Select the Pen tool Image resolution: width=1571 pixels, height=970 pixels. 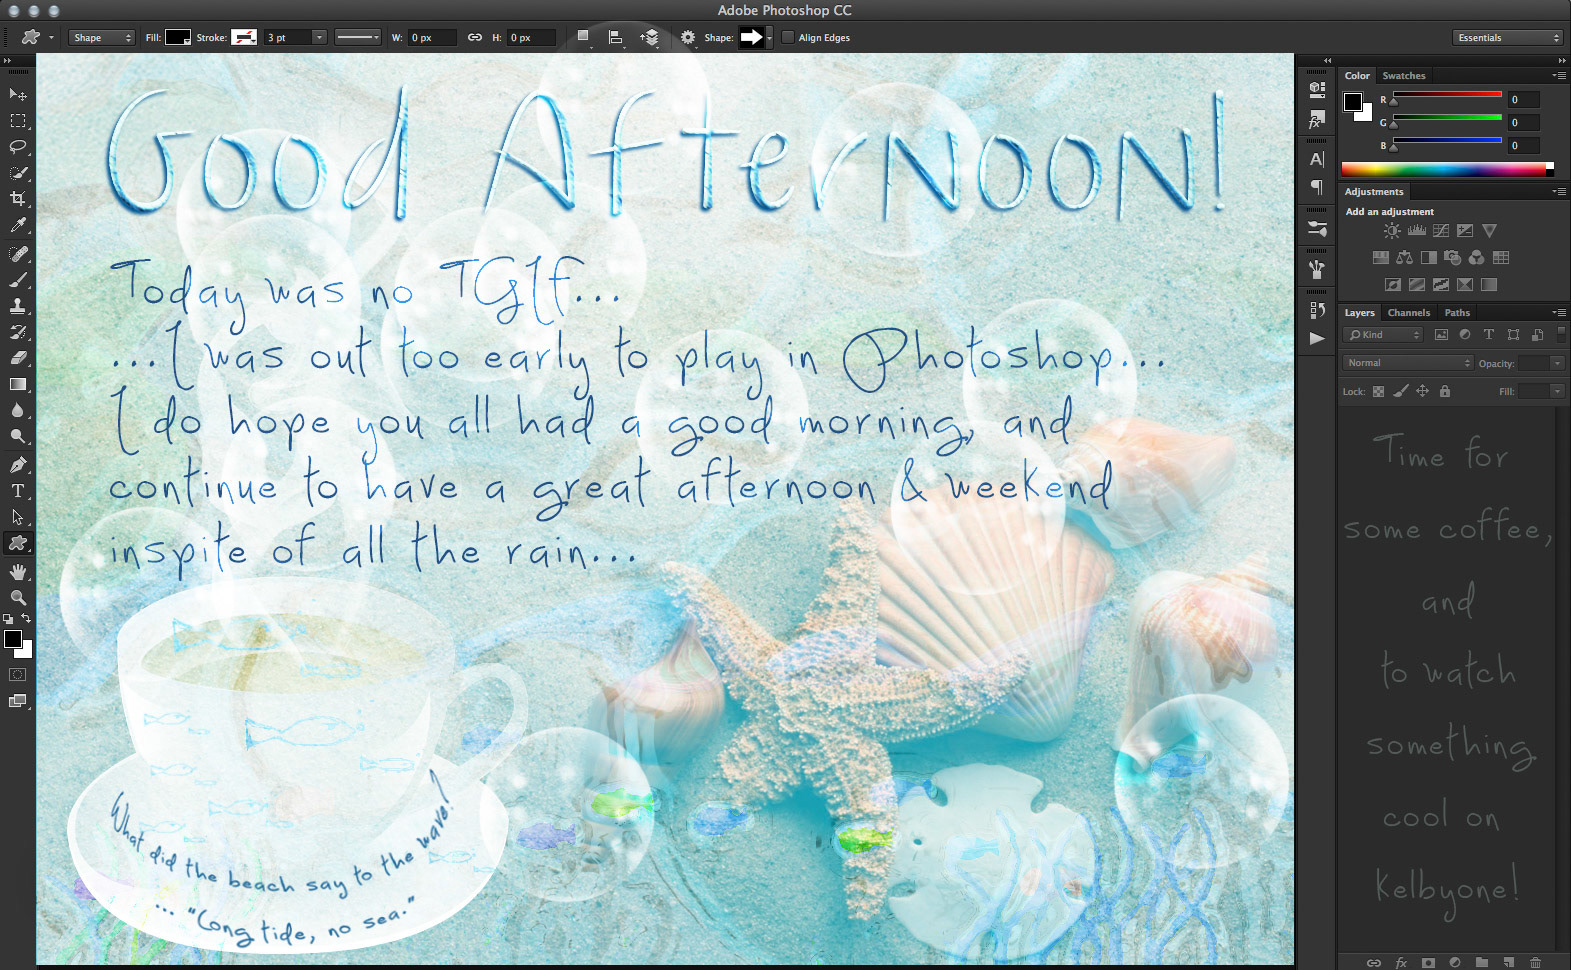18,465
